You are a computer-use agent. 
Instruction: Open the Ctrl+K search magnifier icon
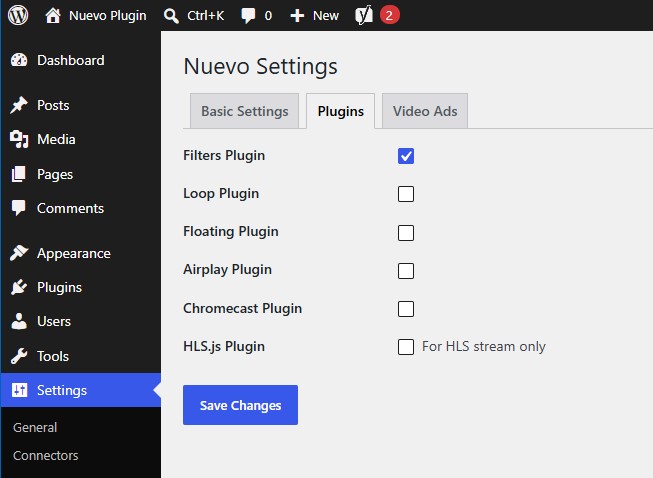171,16
